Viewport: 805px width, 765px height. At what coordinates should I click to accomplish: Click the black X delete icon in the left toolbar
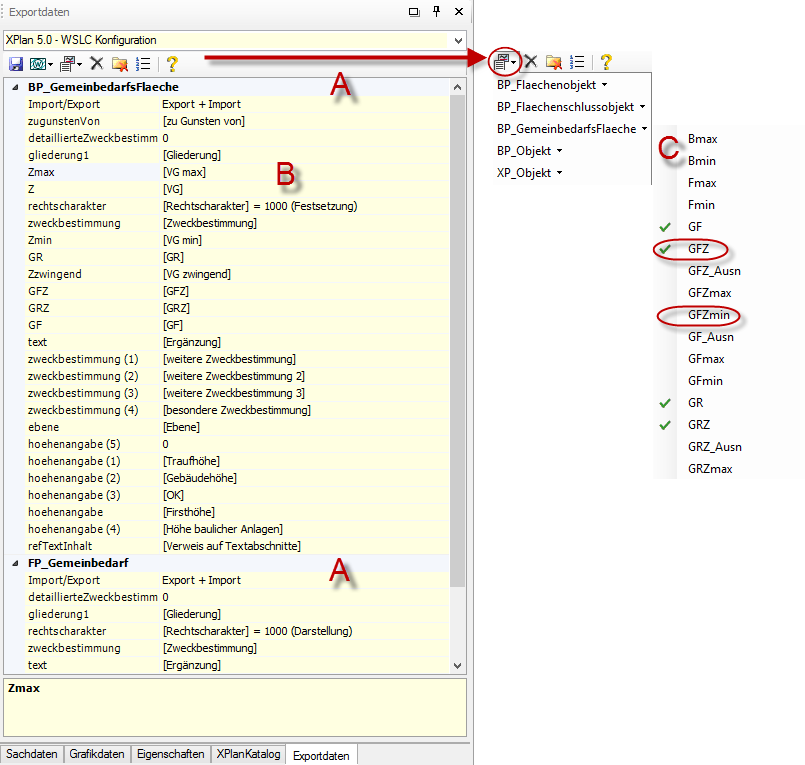tap(97, 64)
